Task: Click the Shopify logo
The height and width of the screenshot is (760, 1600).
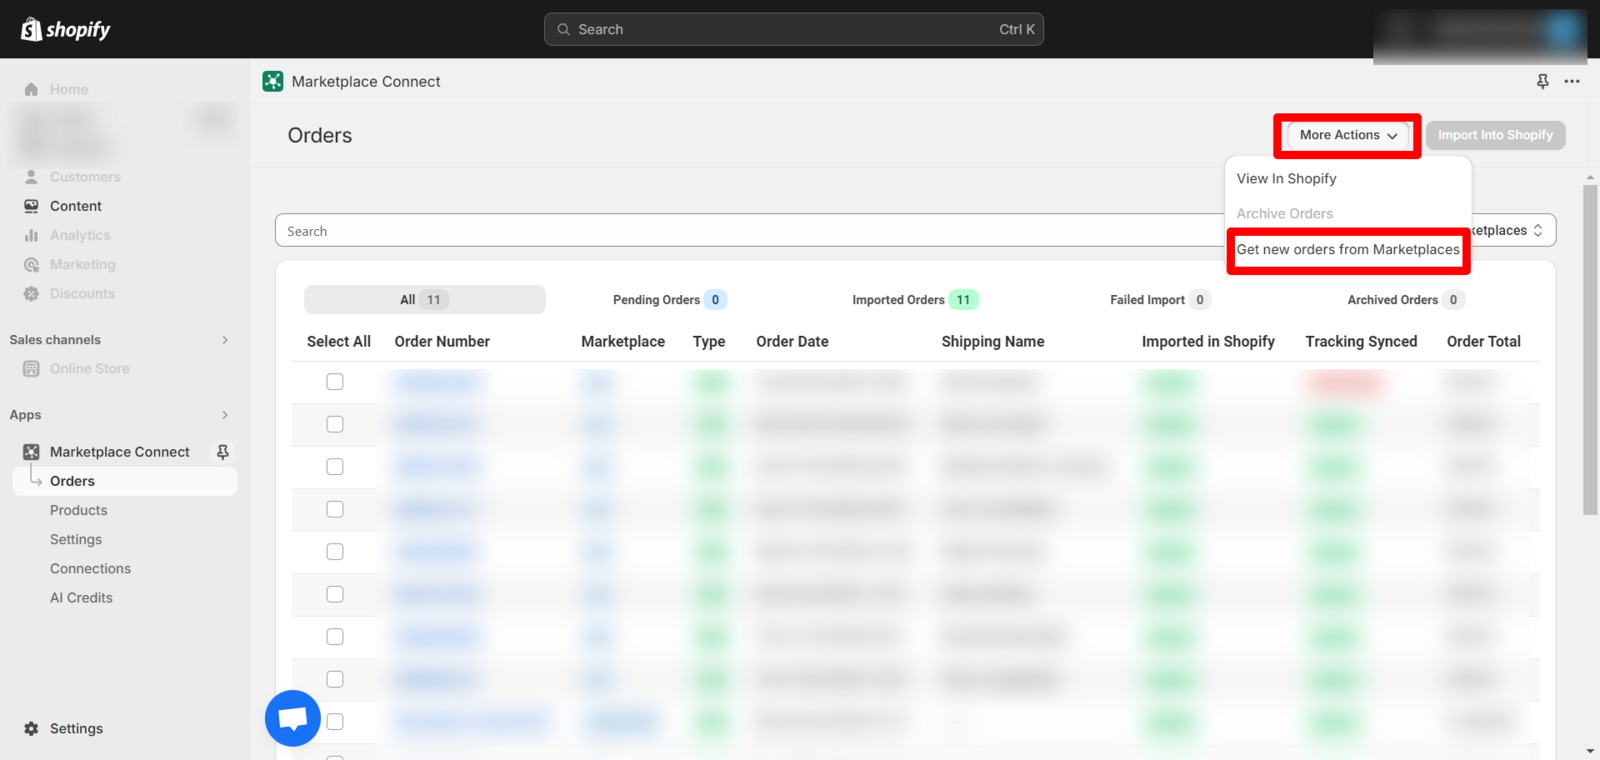Action: 66,29
